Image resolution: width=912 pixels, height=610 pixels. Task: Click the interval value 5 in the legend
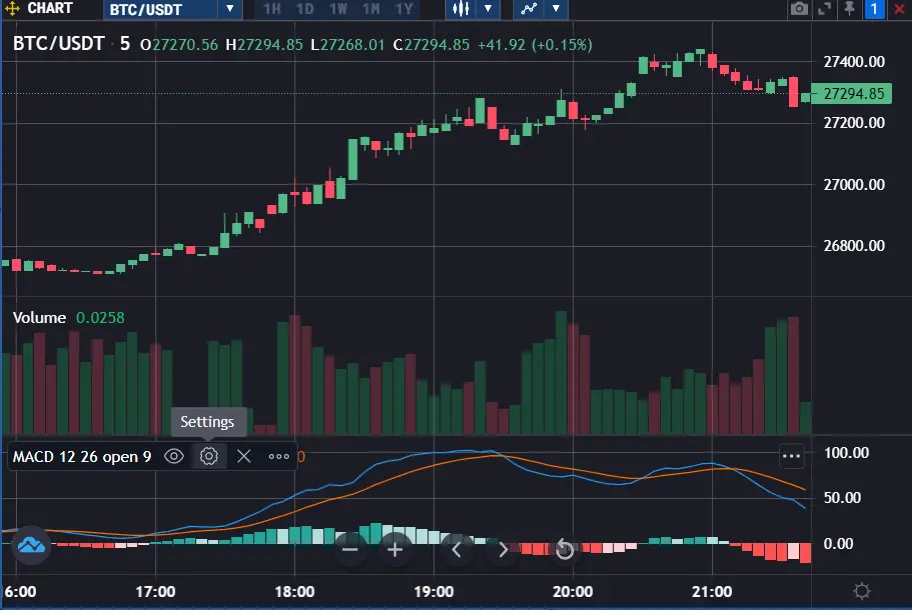tap(124, 44)
